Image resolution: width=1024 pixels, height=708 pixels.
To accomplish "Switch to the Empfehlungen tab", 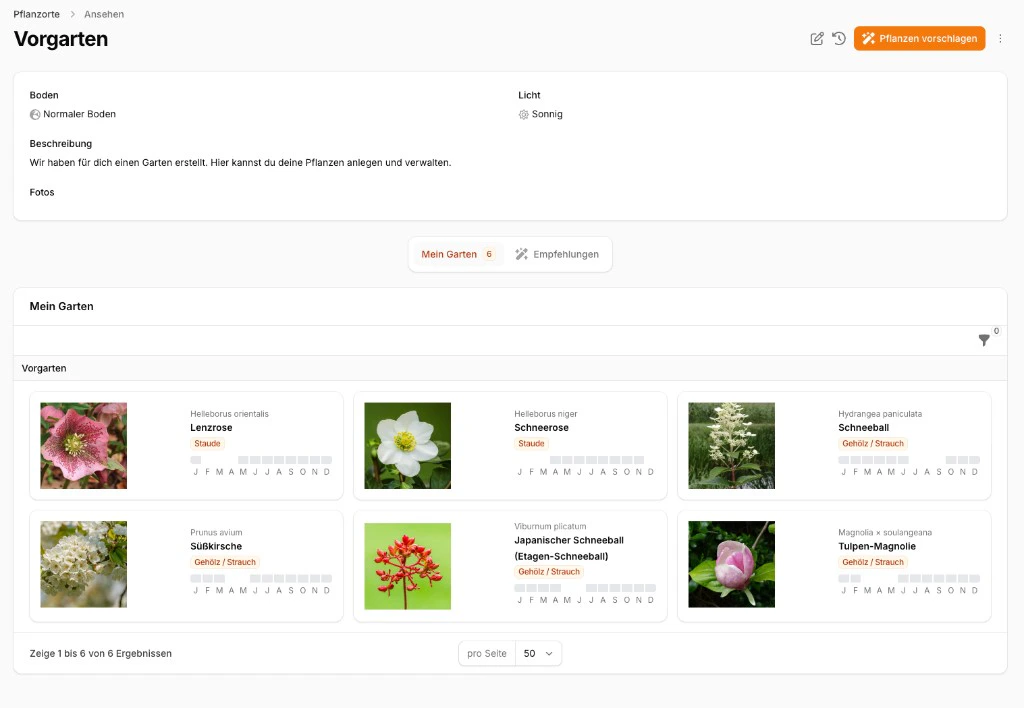I will pos(557,254).
